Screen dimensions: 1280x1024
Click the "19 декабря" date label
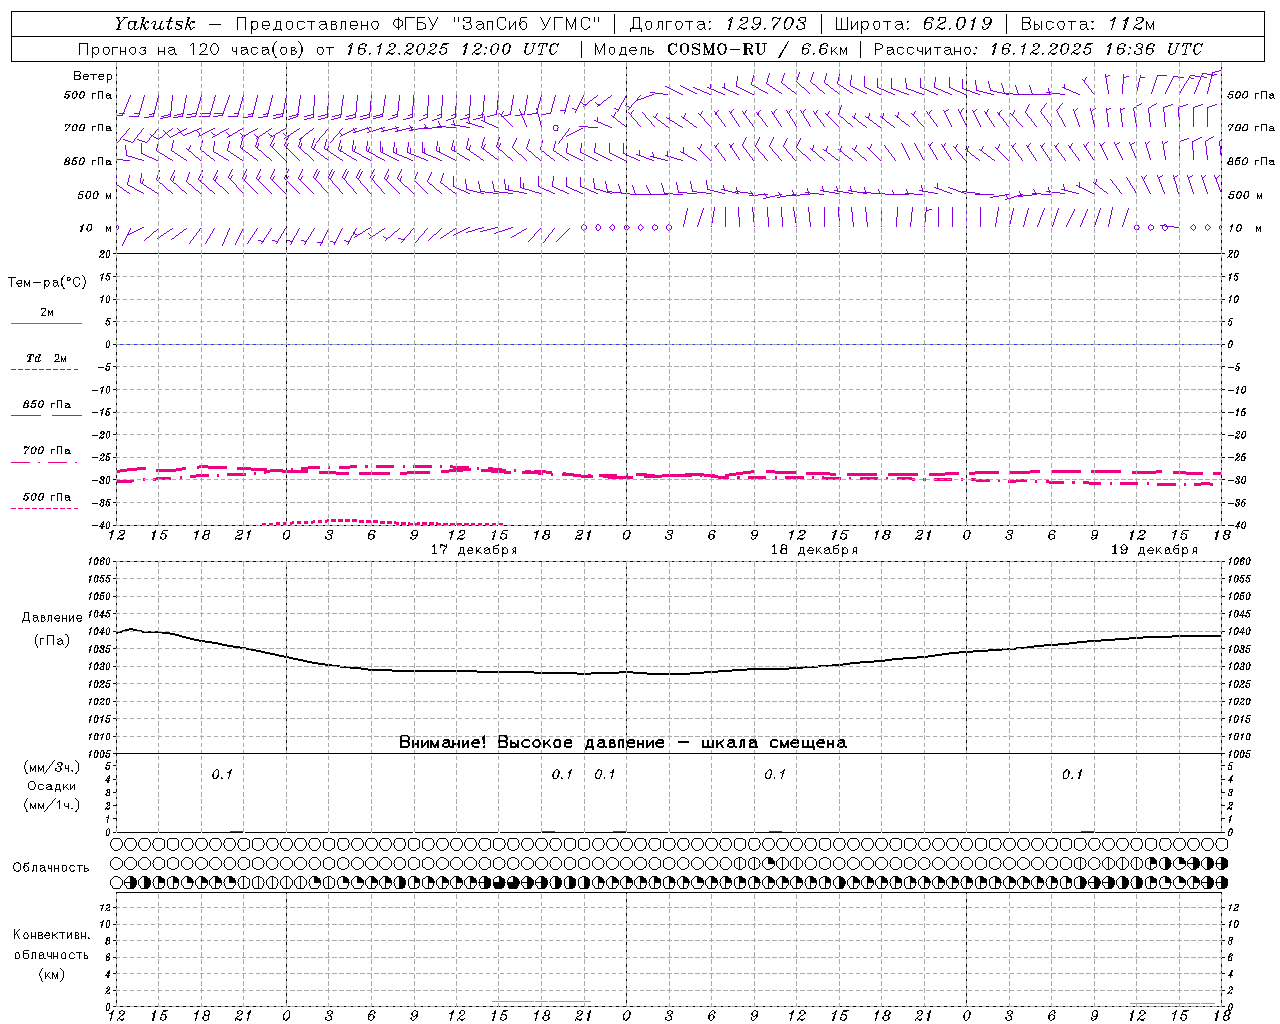click(1154, 550)
